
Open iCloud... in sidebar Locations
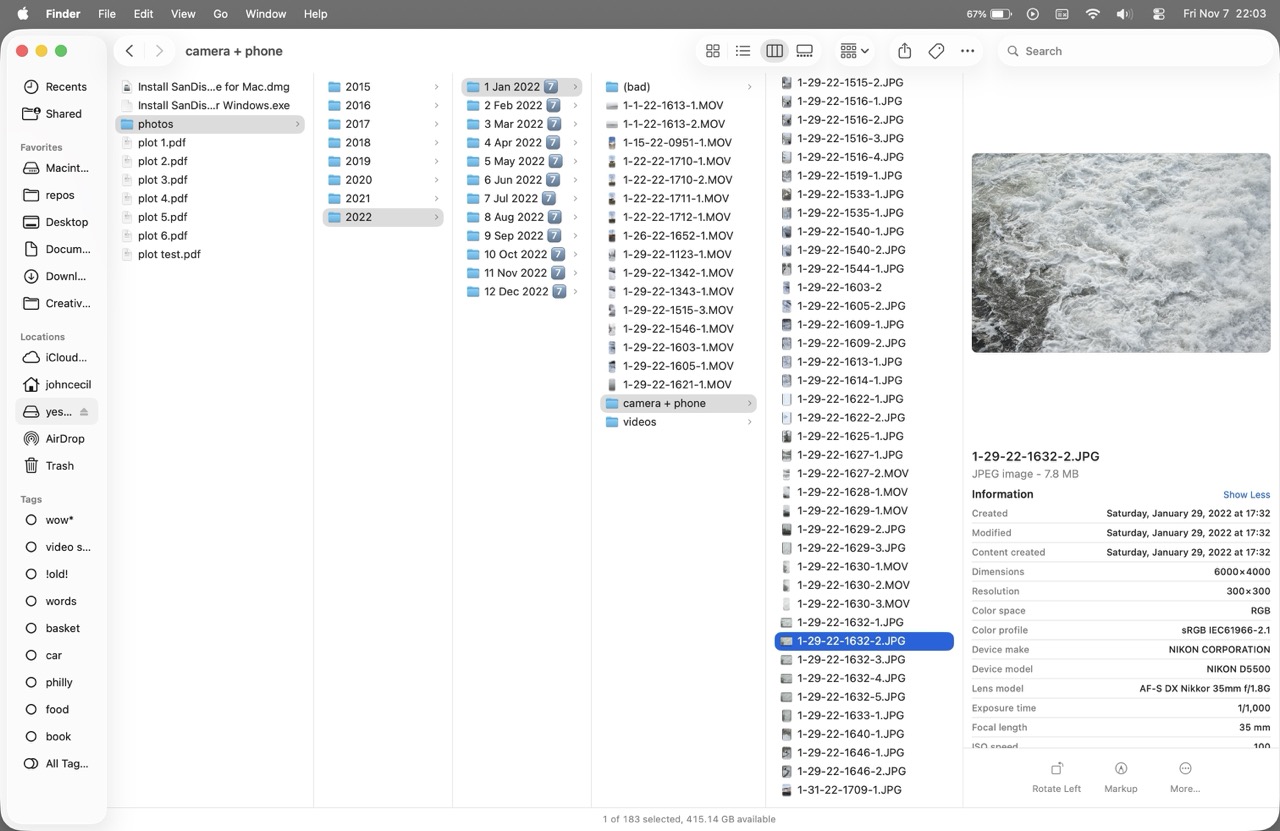coord(56,358)
